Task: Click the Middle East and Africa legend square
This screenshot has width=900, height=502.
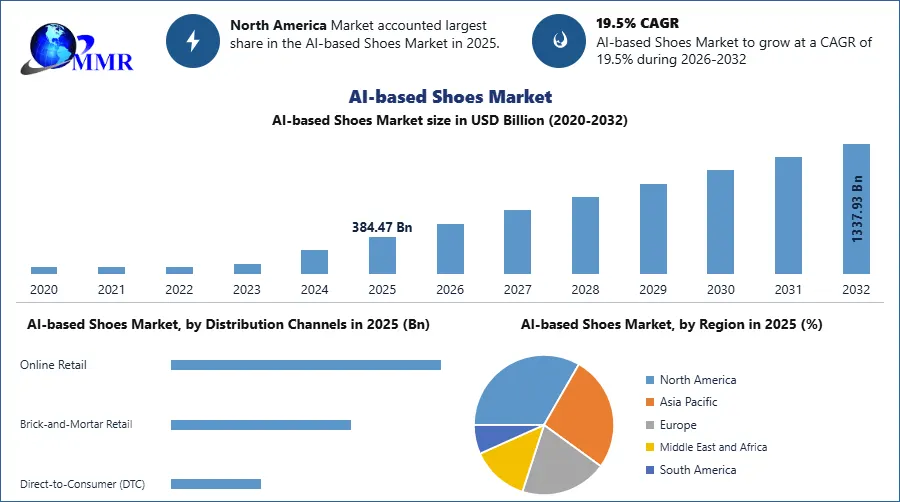Action: click(650, 447)
